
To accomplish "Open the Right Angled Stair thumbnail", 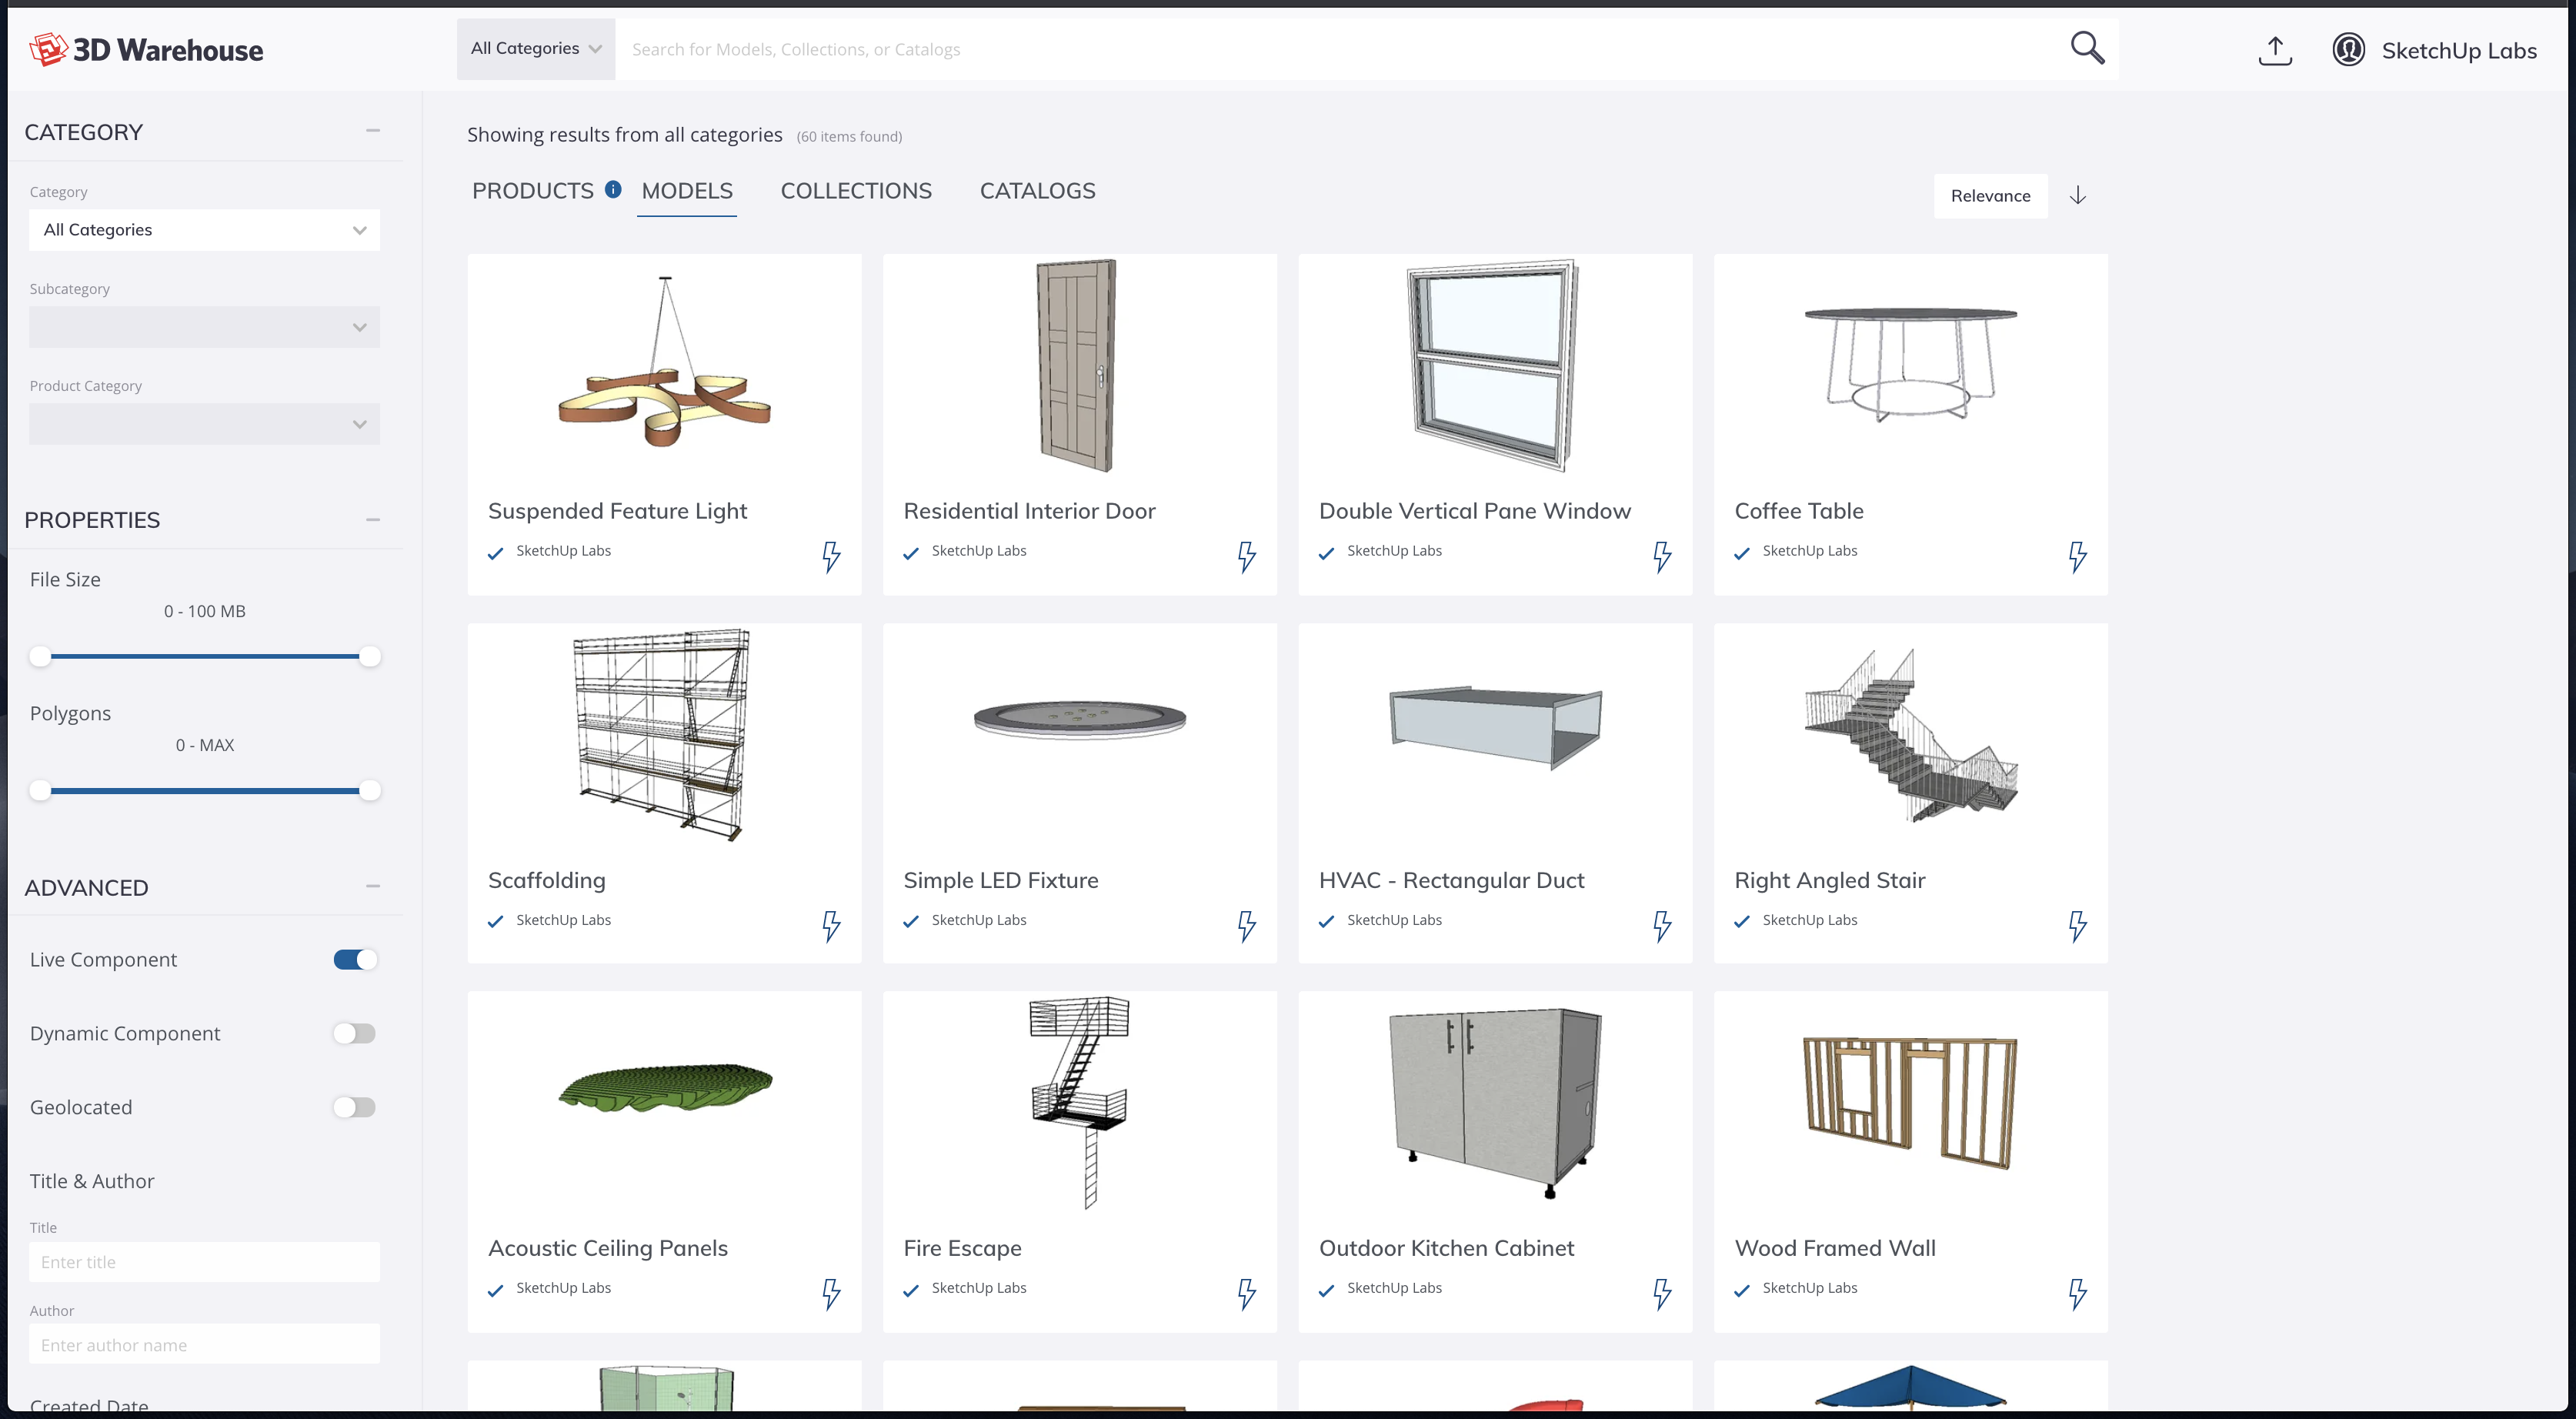I will coord(1910,735).
